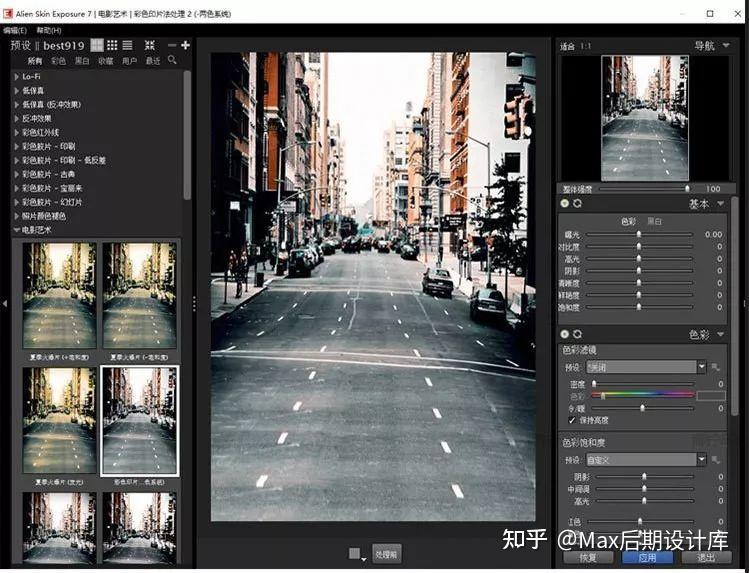This screenshot has height=573, width=749.
Task: Select the highlighted 彩色印片 preset thumbnail
Action: pyautogui.click(x=139, y=420)
